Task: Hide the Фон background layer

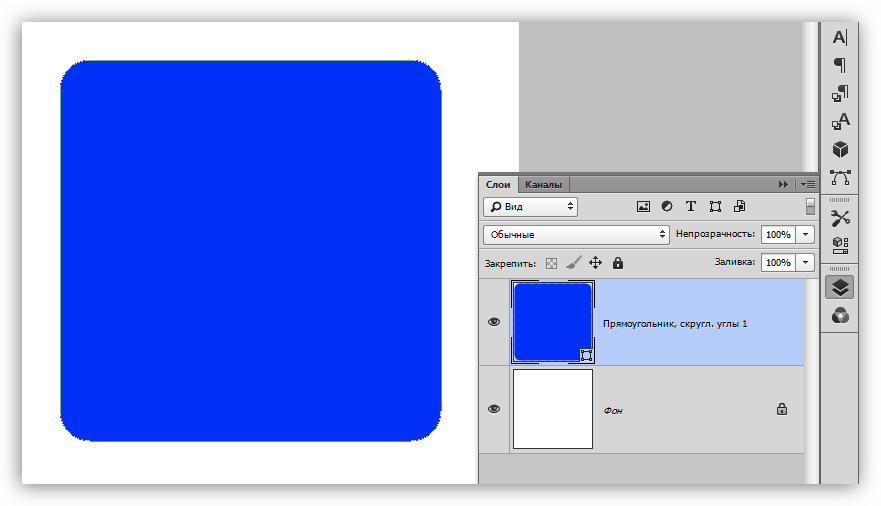Action: point(494,409)
